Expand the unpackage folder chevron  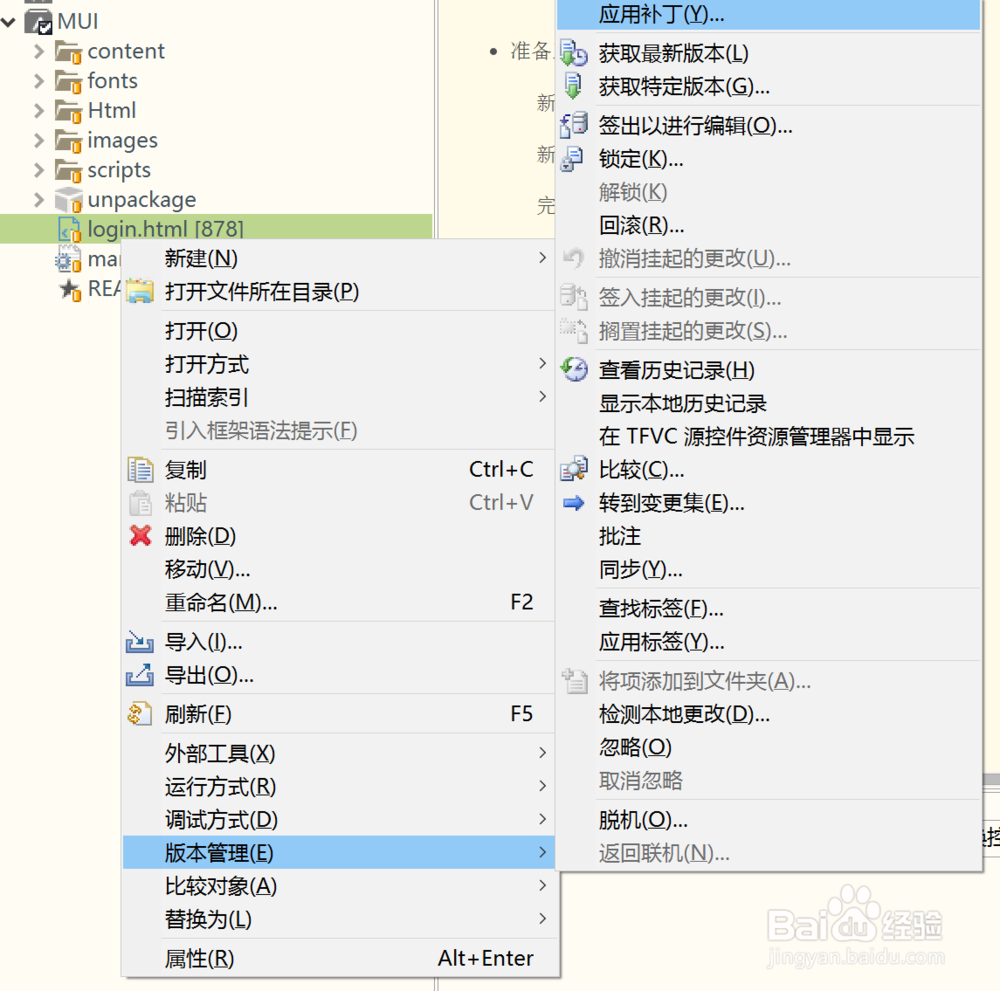[x=38, y=199]
